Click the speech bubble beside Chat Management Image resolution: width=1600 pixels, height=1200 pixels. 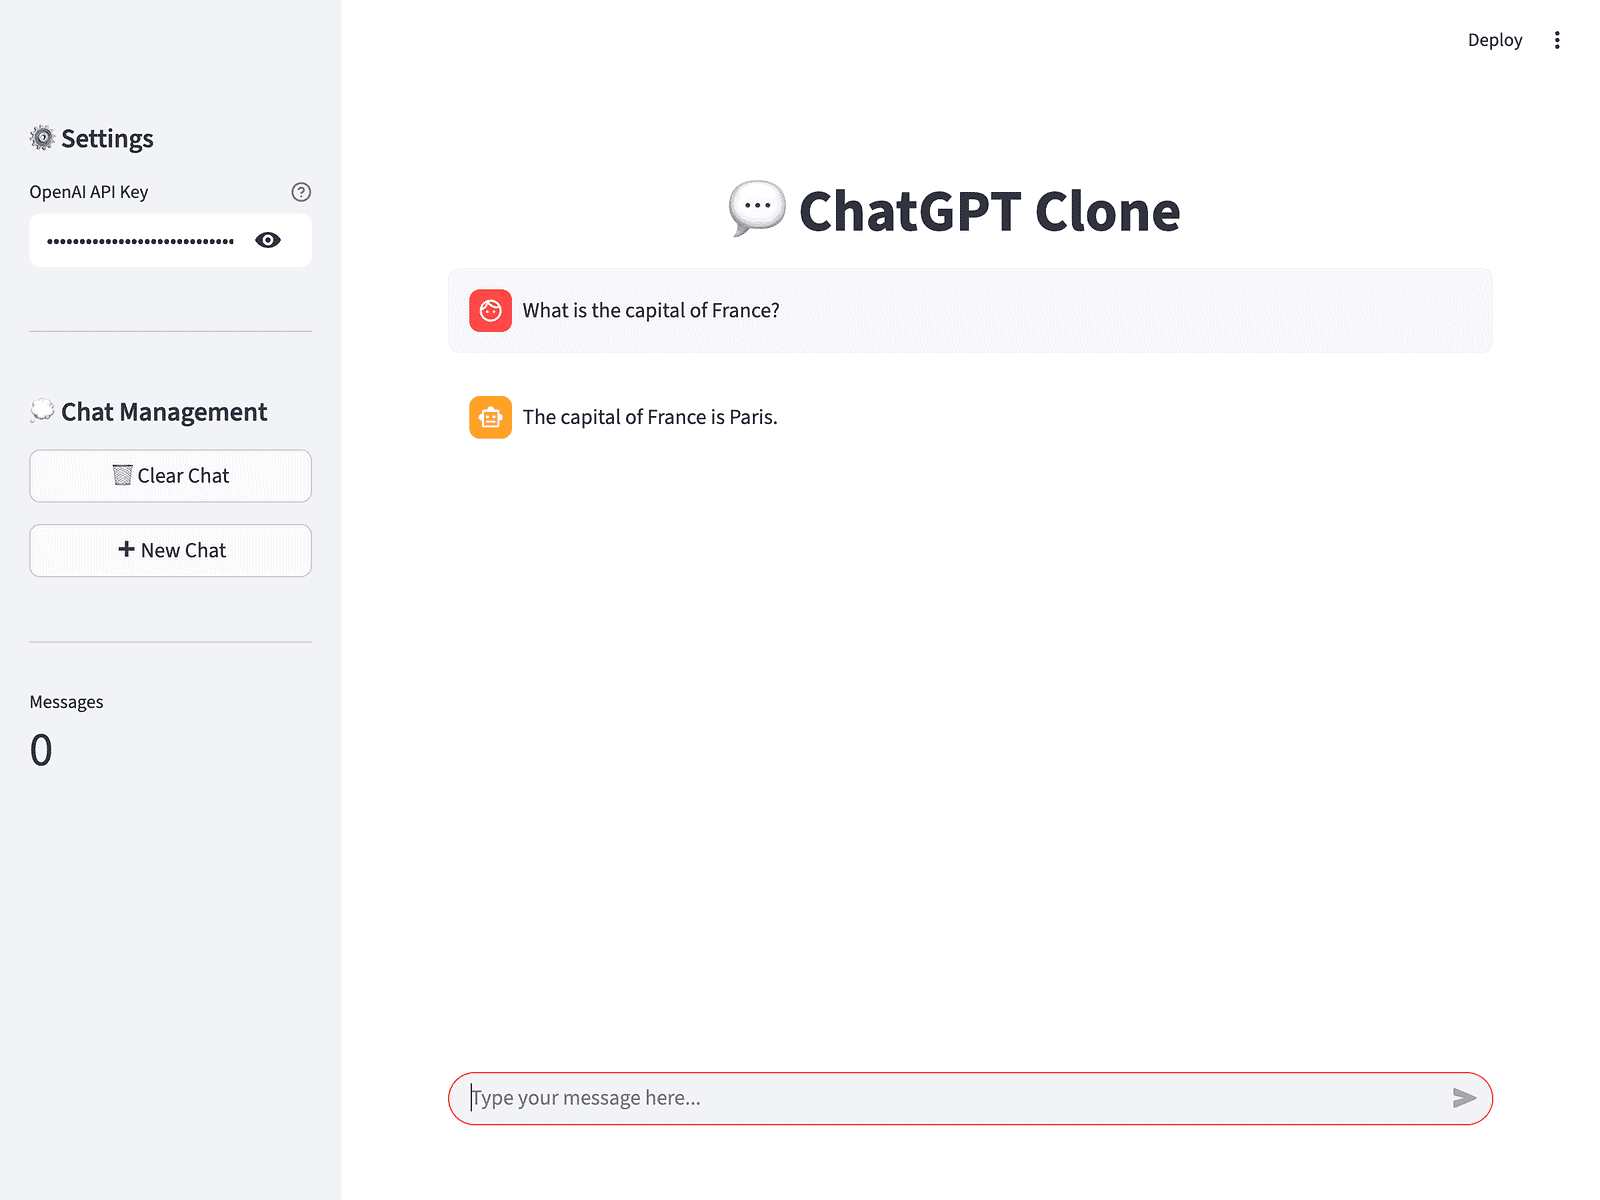(42, 410)
